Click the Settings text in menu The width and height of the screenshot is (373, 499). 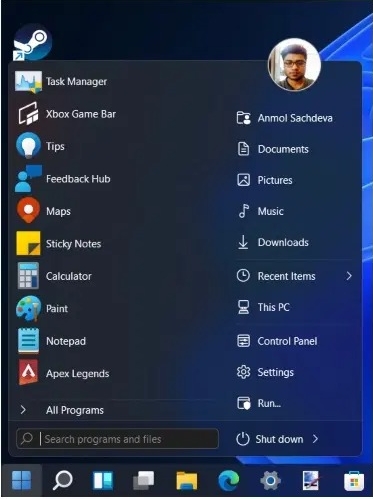point(275,372)
